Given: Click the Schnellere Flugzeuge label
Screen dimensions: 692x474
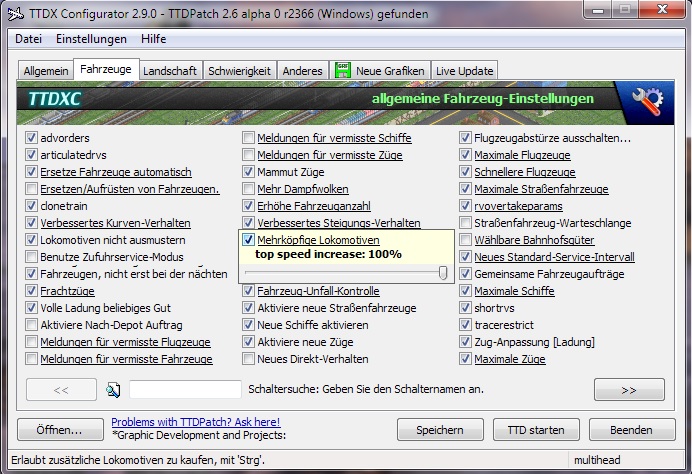Looking at the screenshot, I should 525,172.
